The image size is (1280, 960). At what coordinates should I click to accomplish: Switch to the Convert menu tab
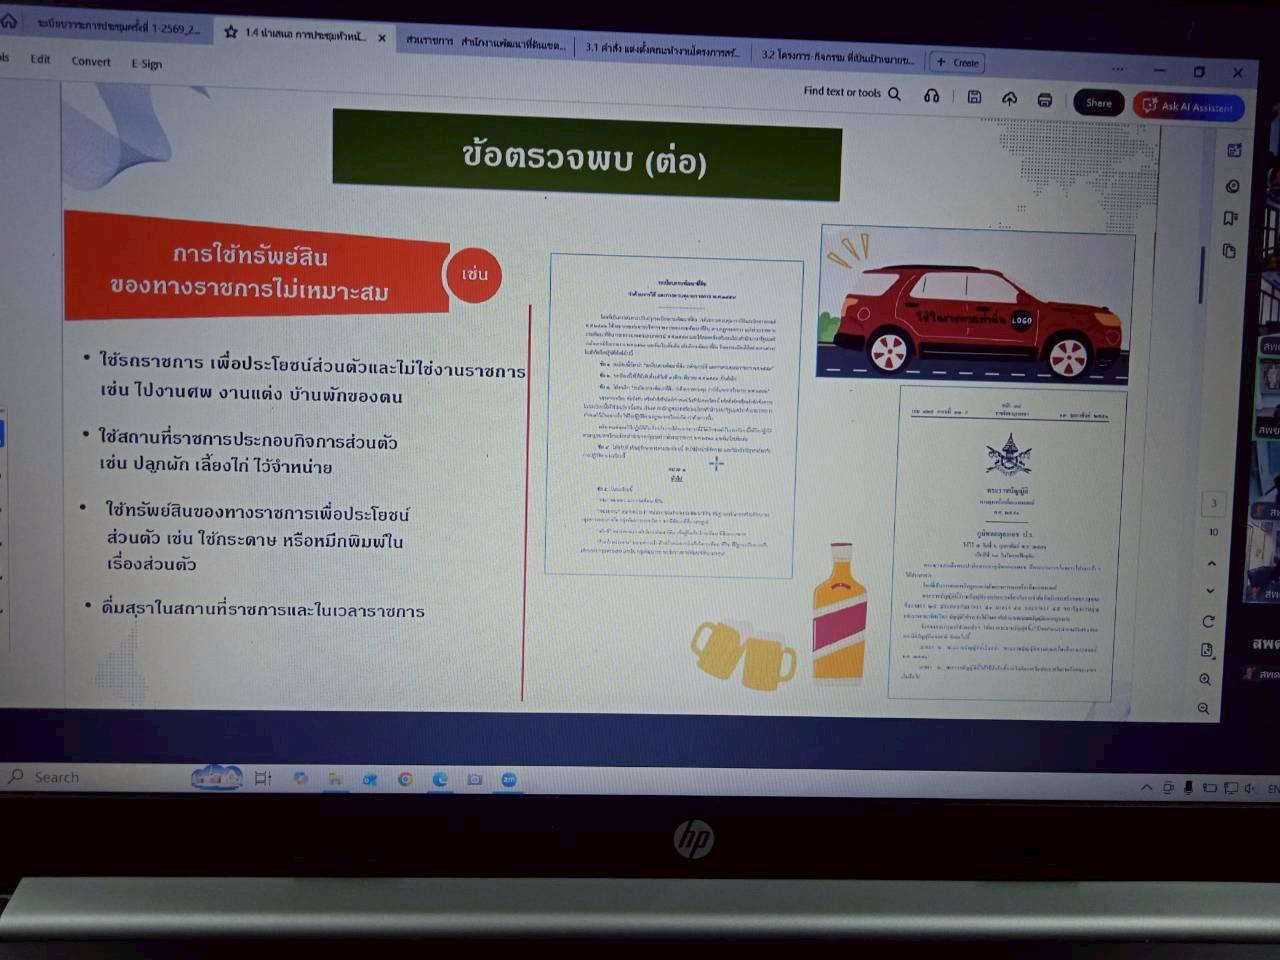[x=91, y=61]
